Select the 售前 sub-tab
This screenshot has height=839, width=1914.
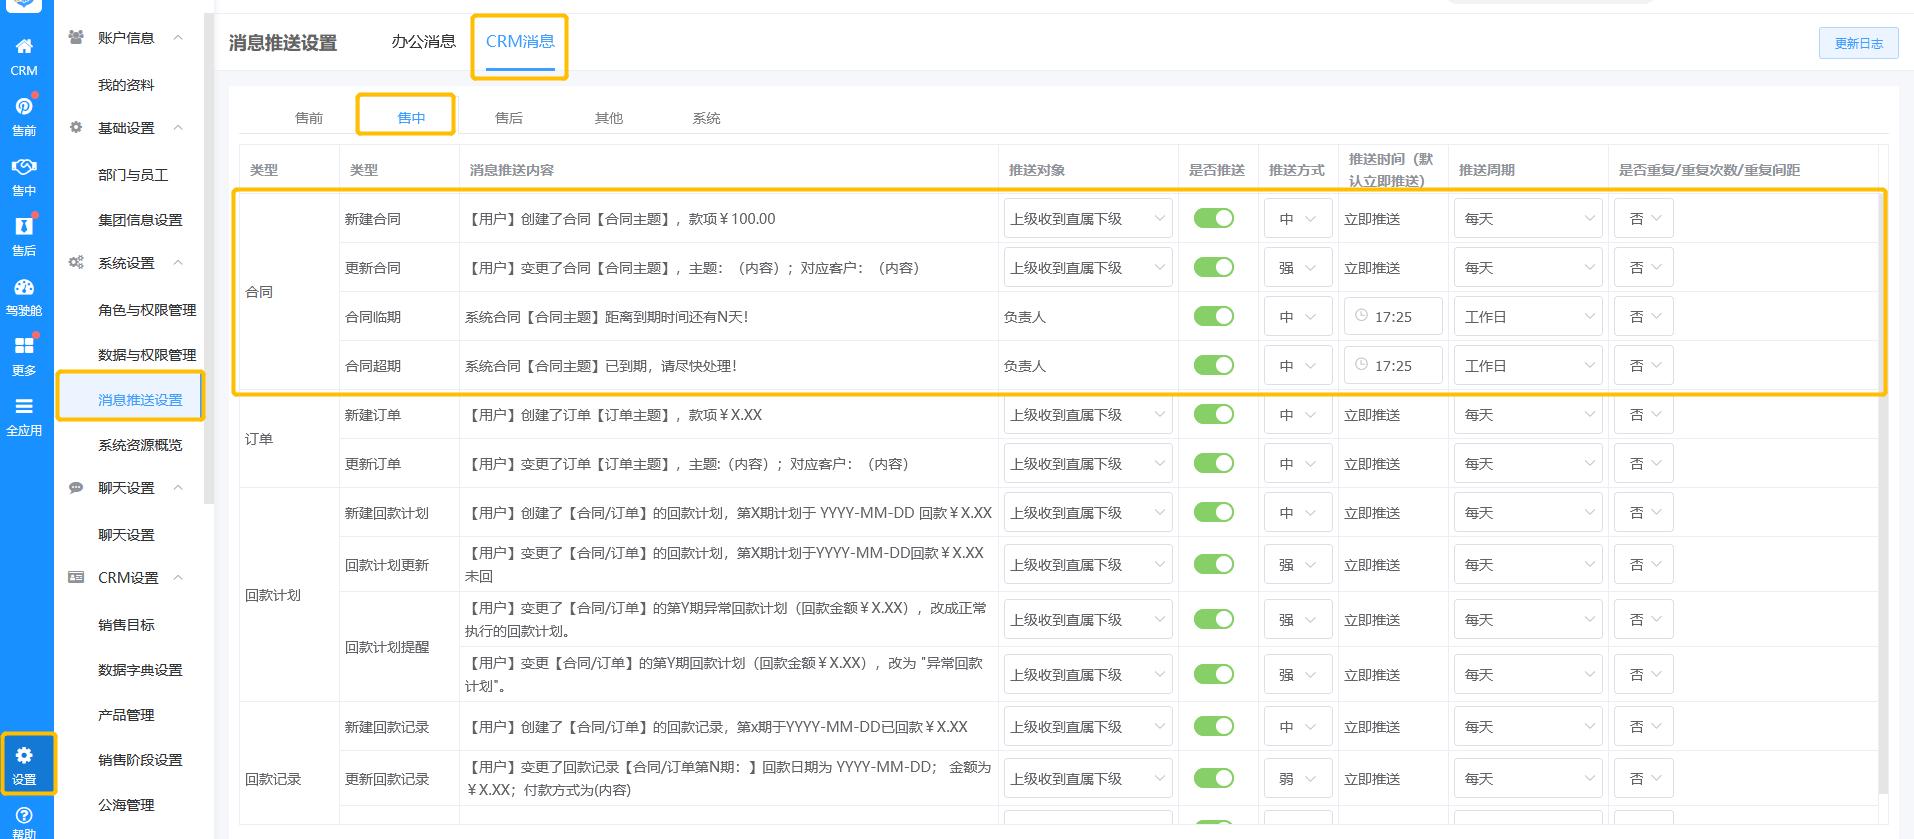(309, 117)
